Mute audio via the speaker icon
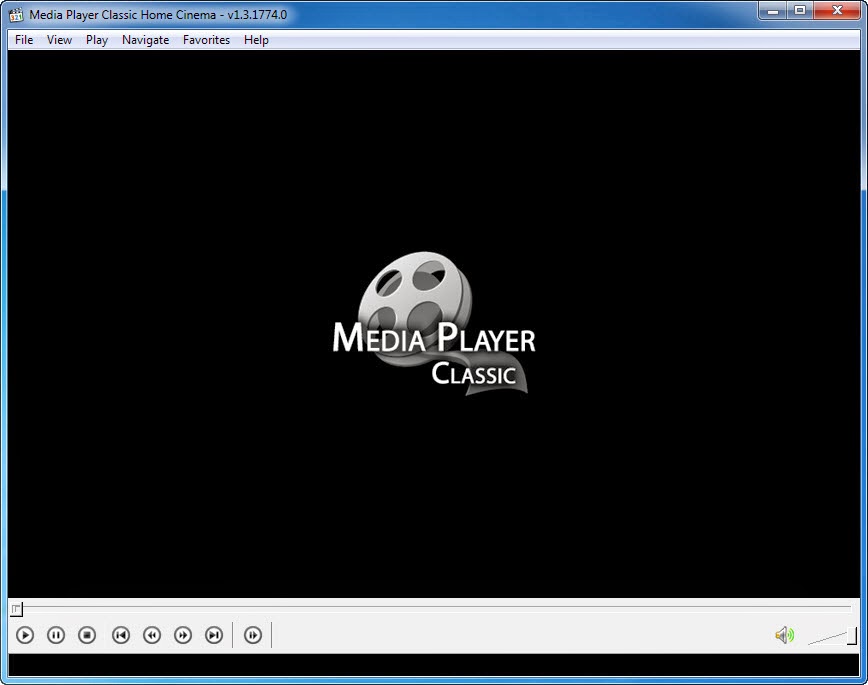The height and width of the screenshot is (685, 868). click(784, 635)
